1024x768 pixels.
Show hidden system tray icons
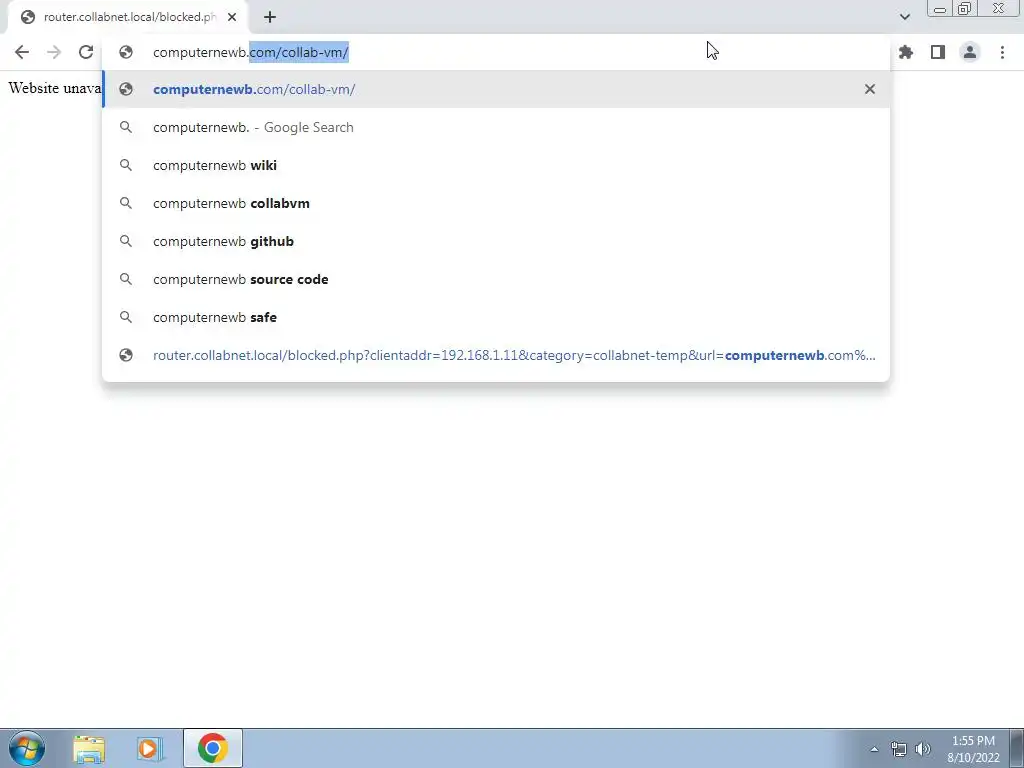(874, 749)
